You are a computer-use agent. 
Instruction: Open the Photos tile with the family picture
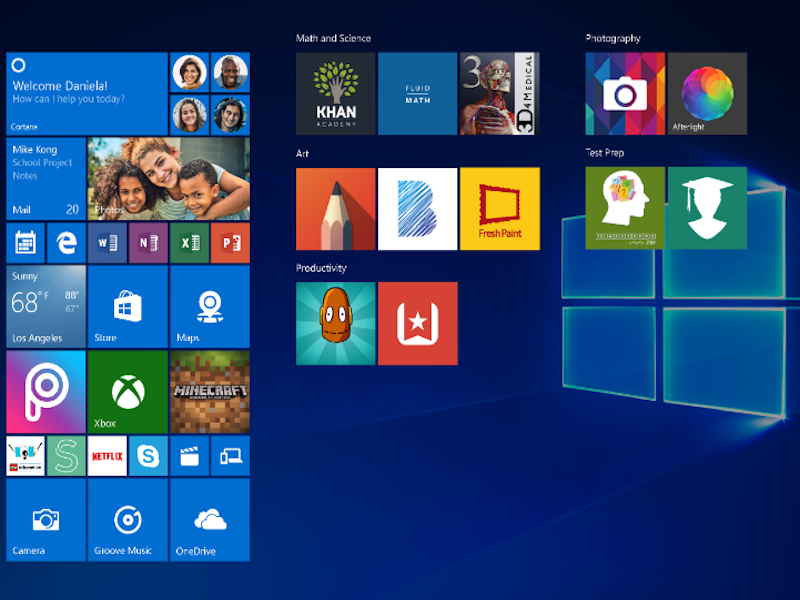click(x=169, y=179)
